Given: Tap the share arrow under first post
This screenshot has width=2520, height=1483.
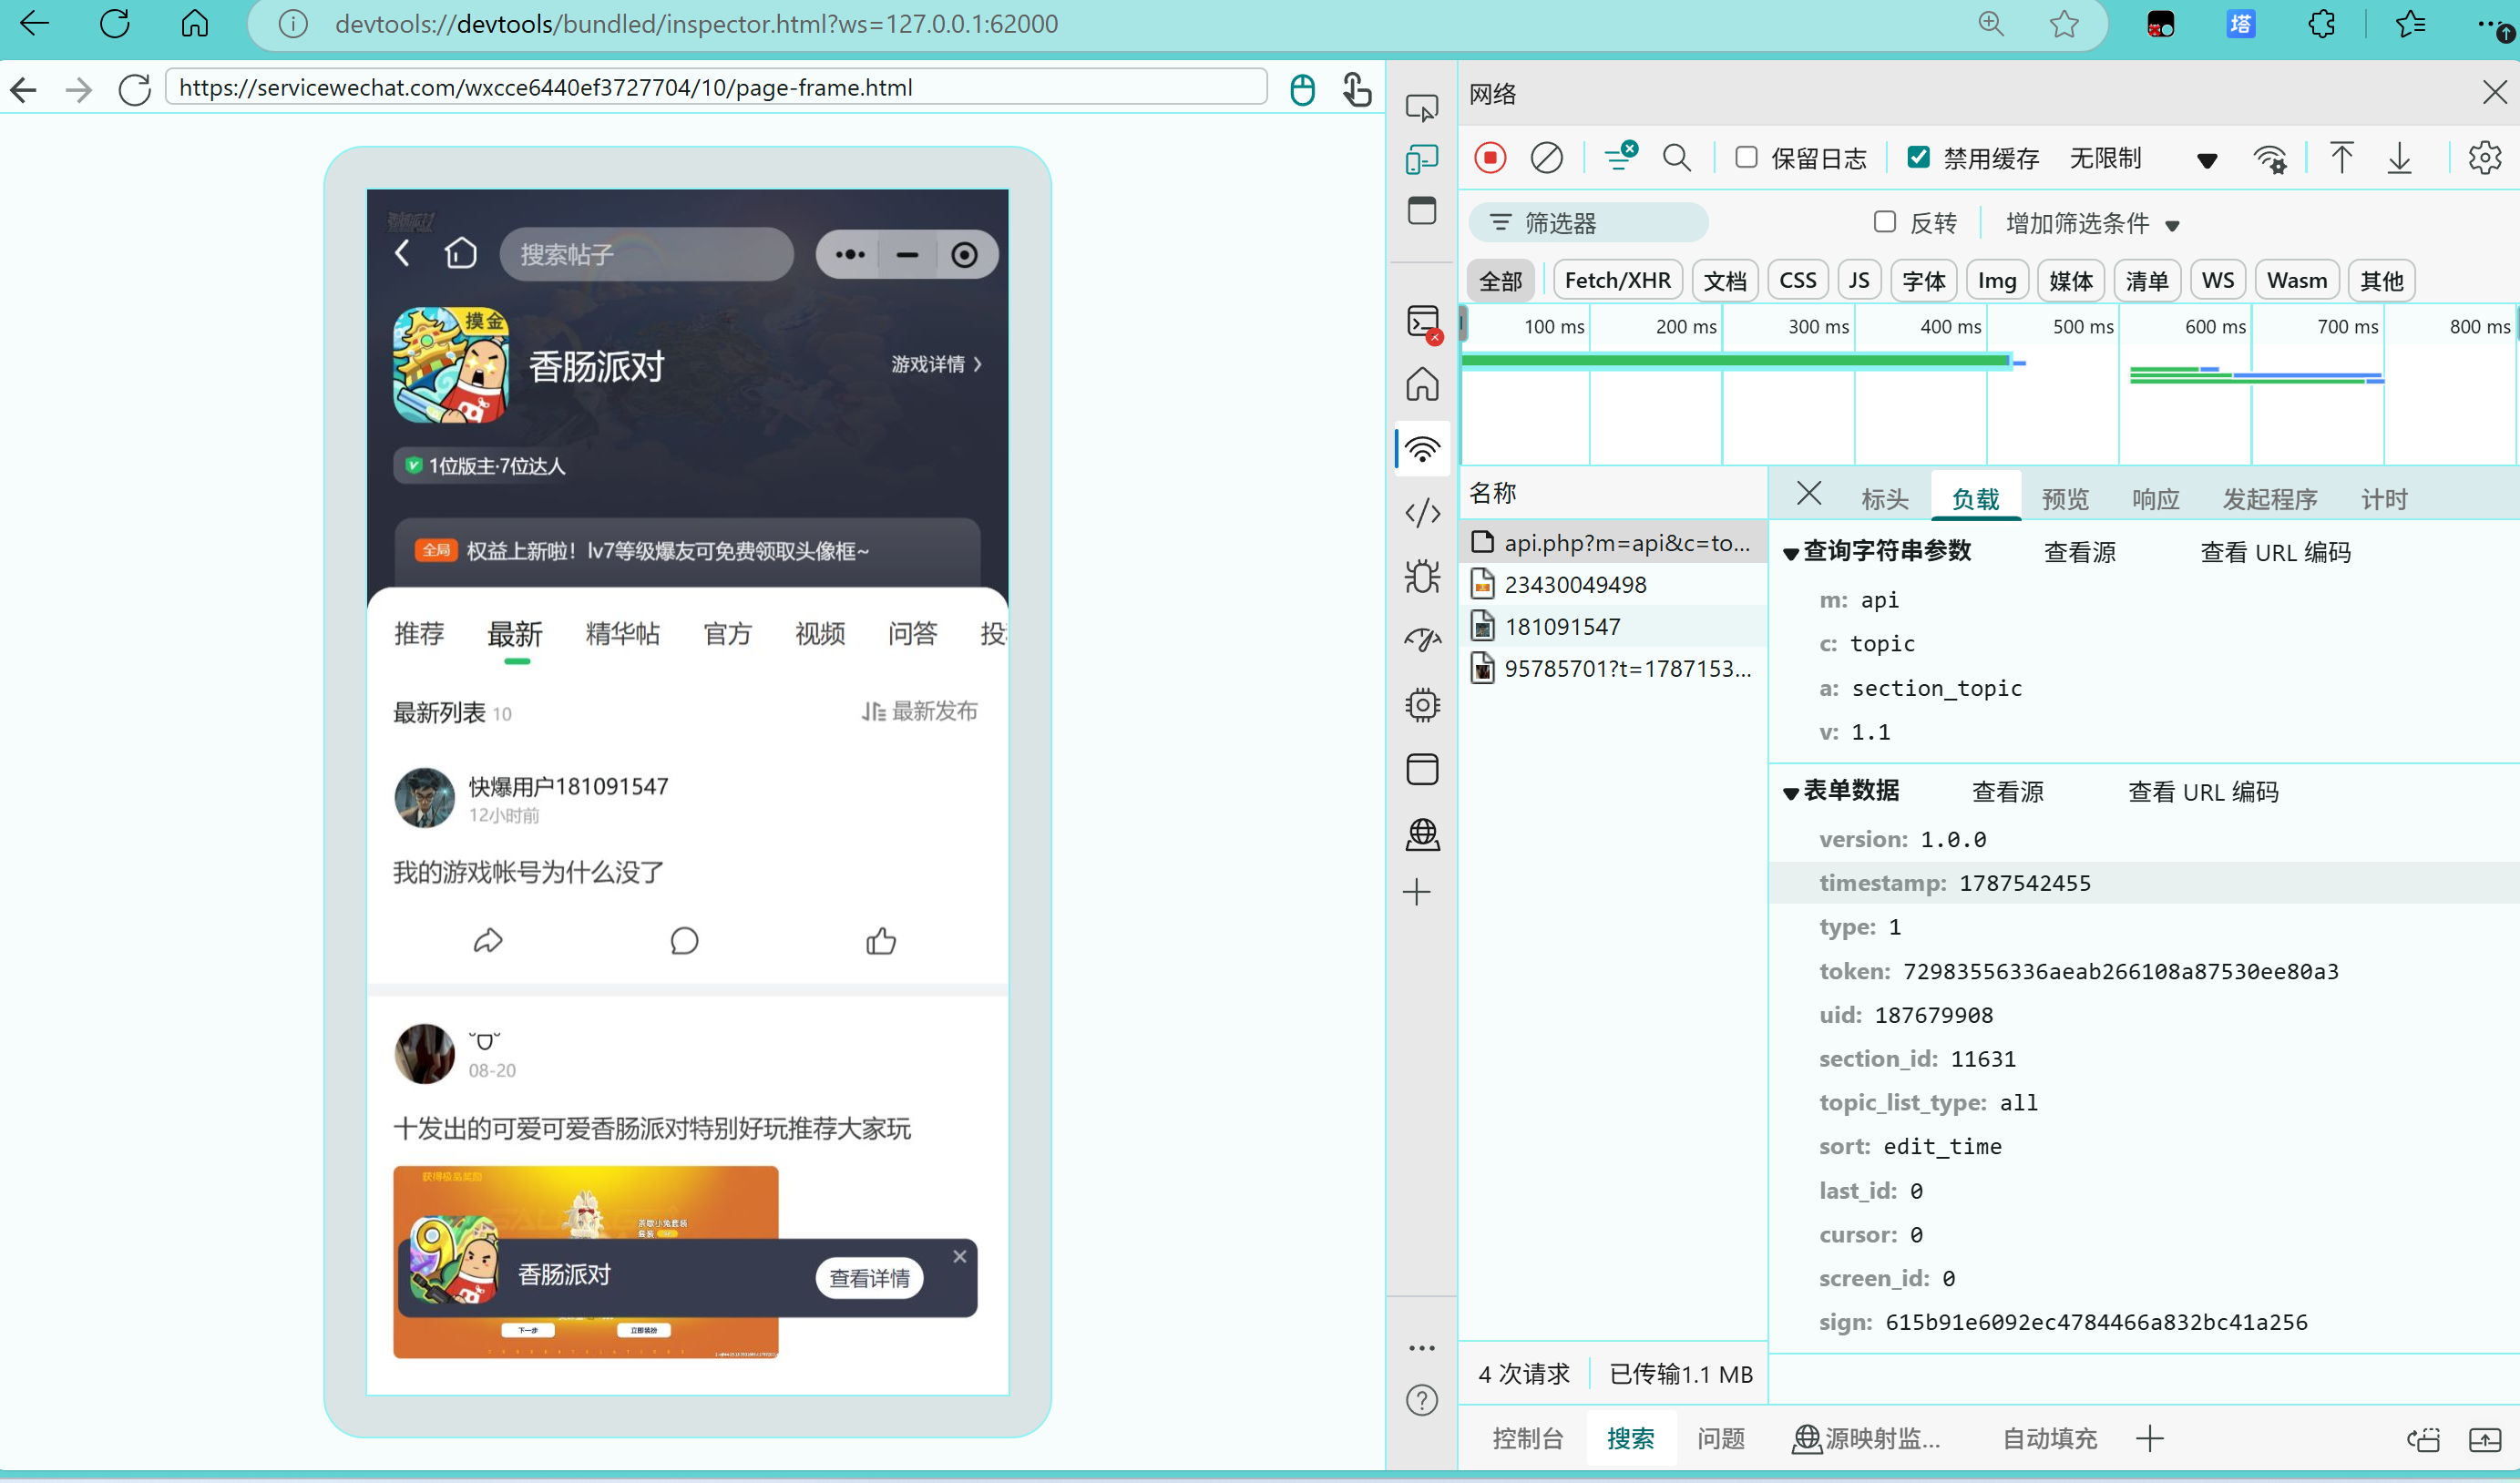Looking at the screenshot, I should 488,941.
